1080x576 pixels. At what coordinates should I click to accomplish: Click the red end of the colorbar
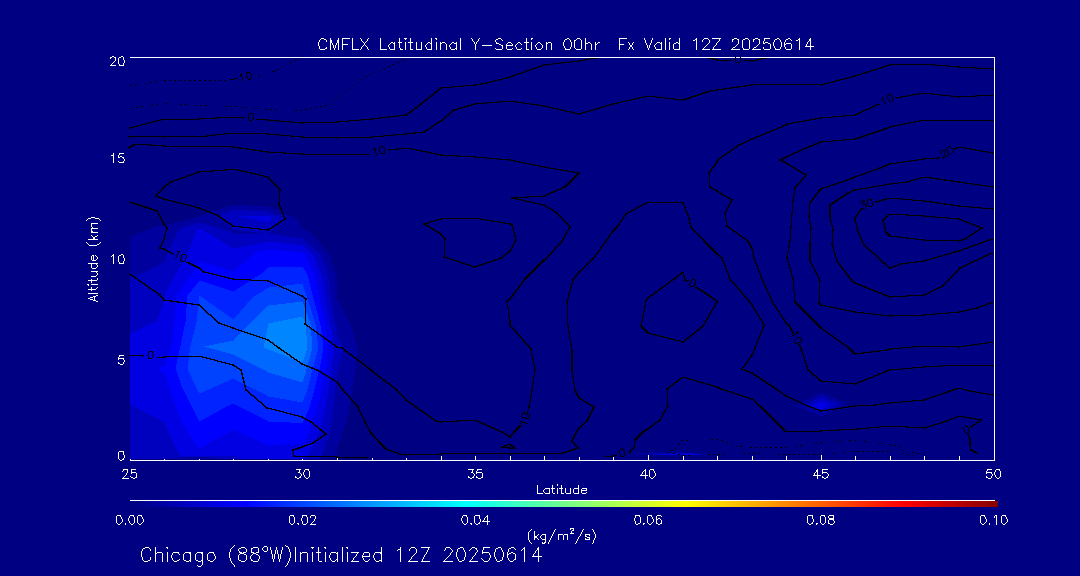[990, 502]
